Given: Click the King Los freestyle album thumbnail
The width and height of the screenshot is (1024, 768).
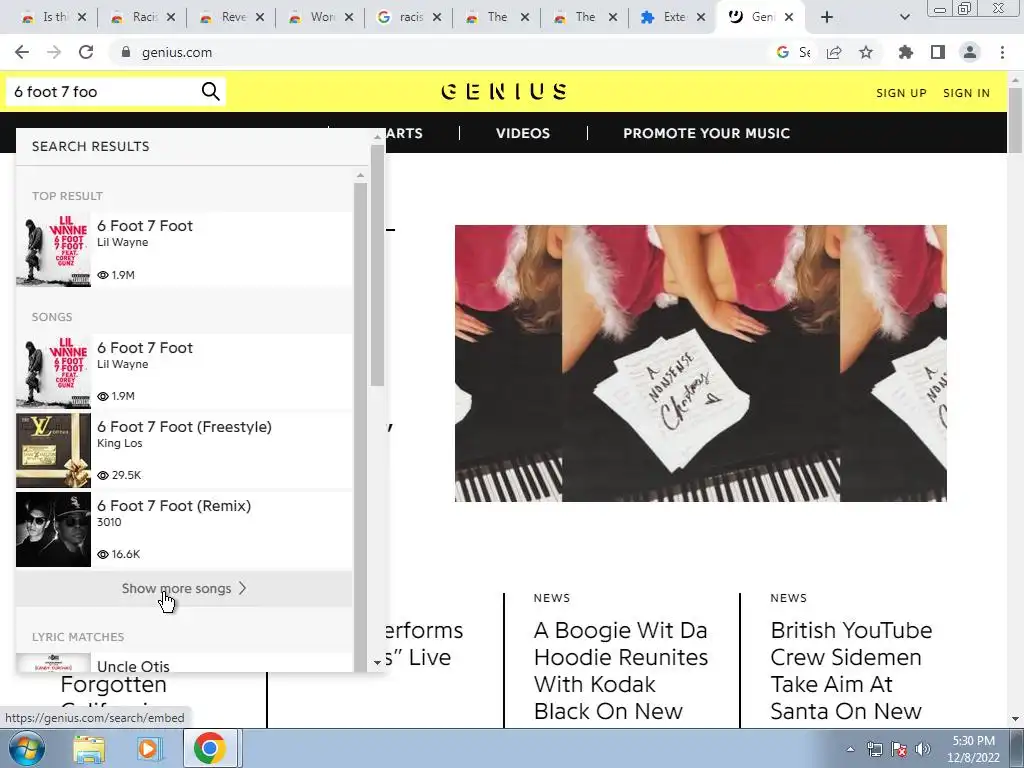Looking at the screenshot, I should tap(54, 450).
